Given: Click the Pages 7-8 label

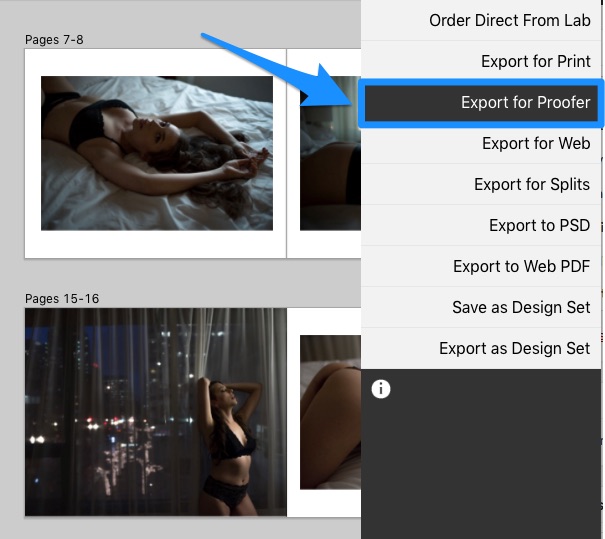Looking at the screenshot, I should click(x=54, y=40).
